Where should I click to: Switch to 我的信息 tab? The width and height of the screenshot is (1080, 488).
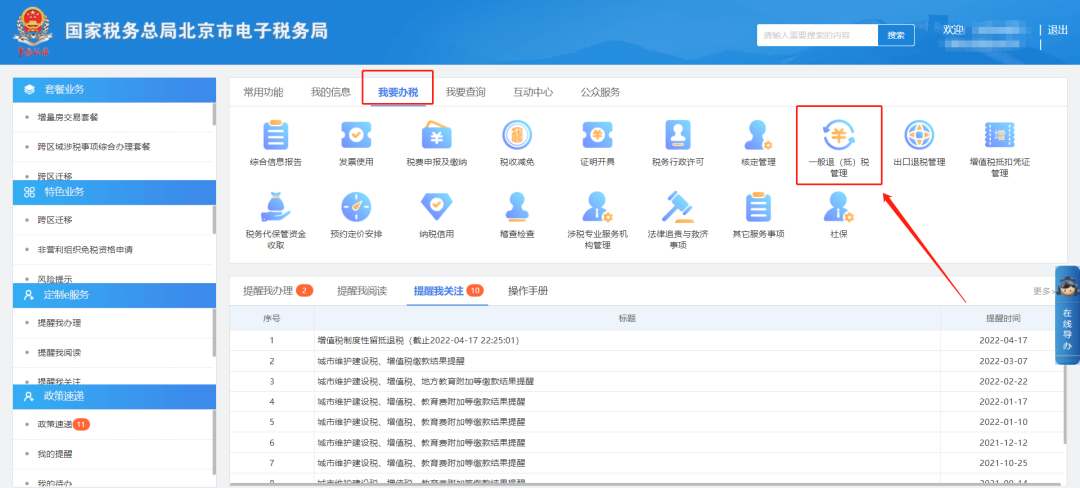click(331, 92)
